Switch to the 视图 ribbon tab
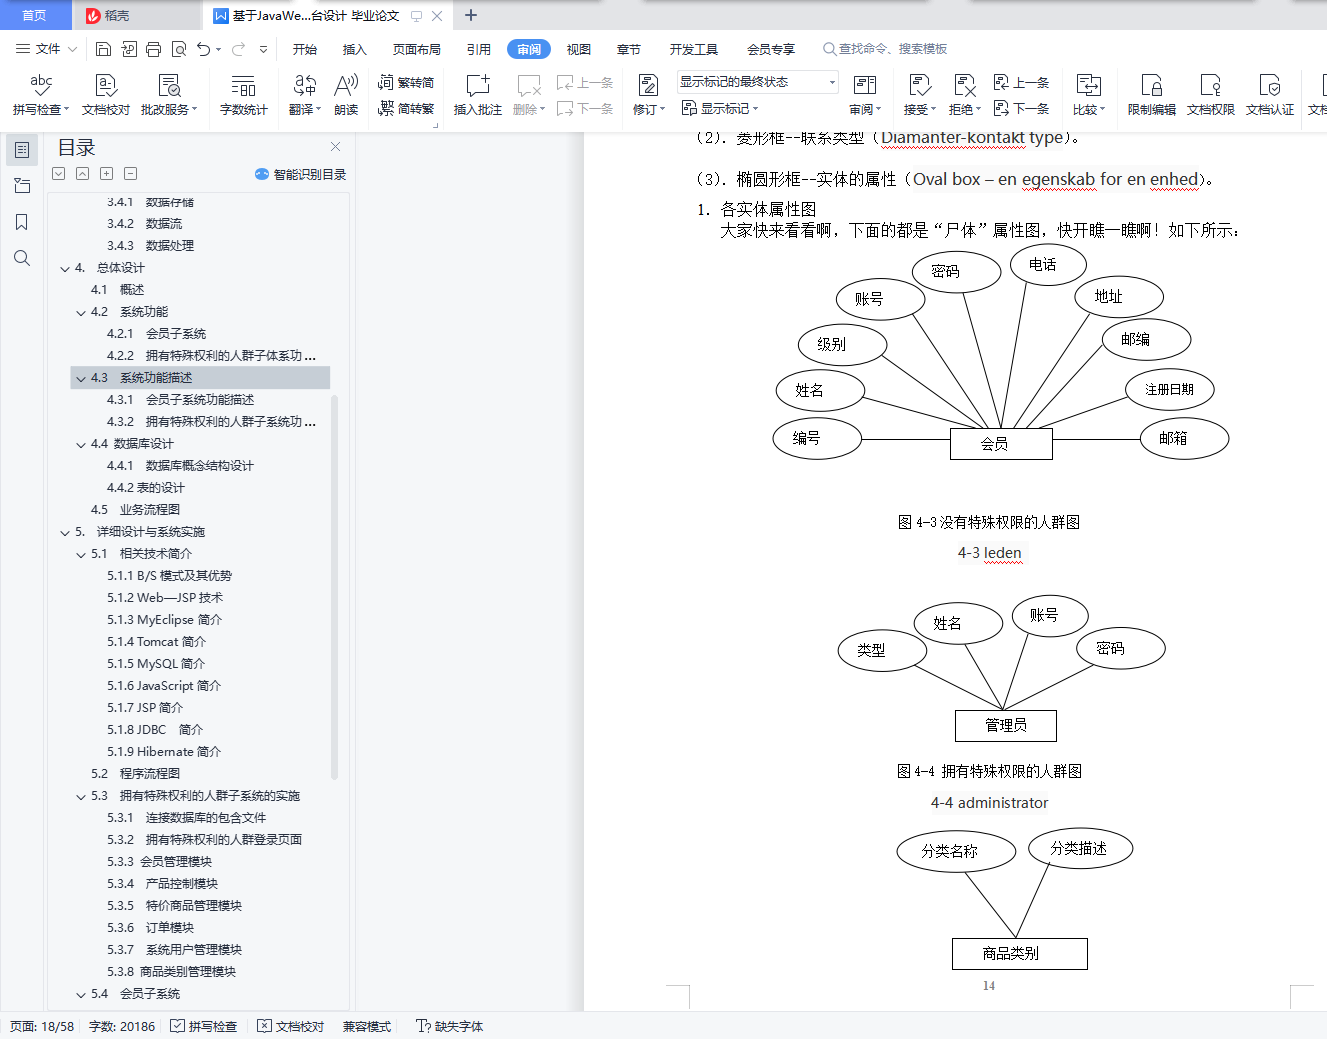Image resolution: width=1327 pixels, height=1039 pixels. pos(579,49)
